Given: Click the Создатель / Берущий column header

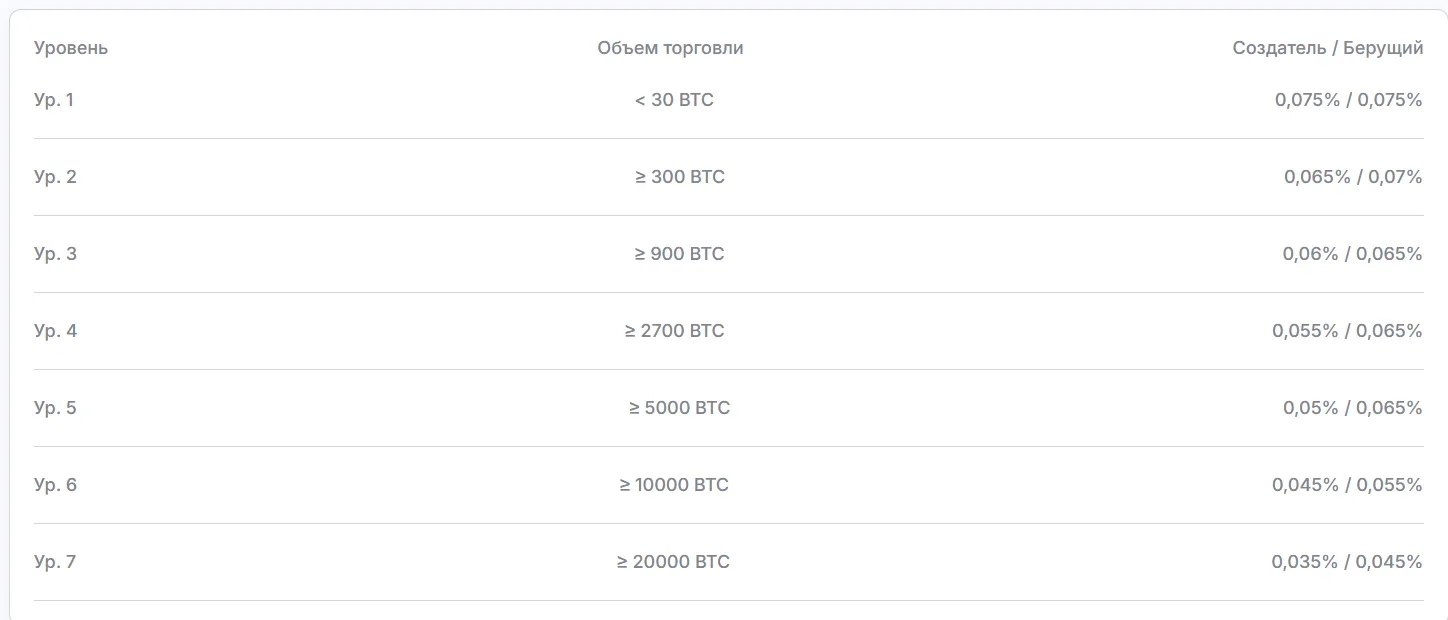Looking at the screenshot, I should pyautogui.click(x=1328, y=48).
